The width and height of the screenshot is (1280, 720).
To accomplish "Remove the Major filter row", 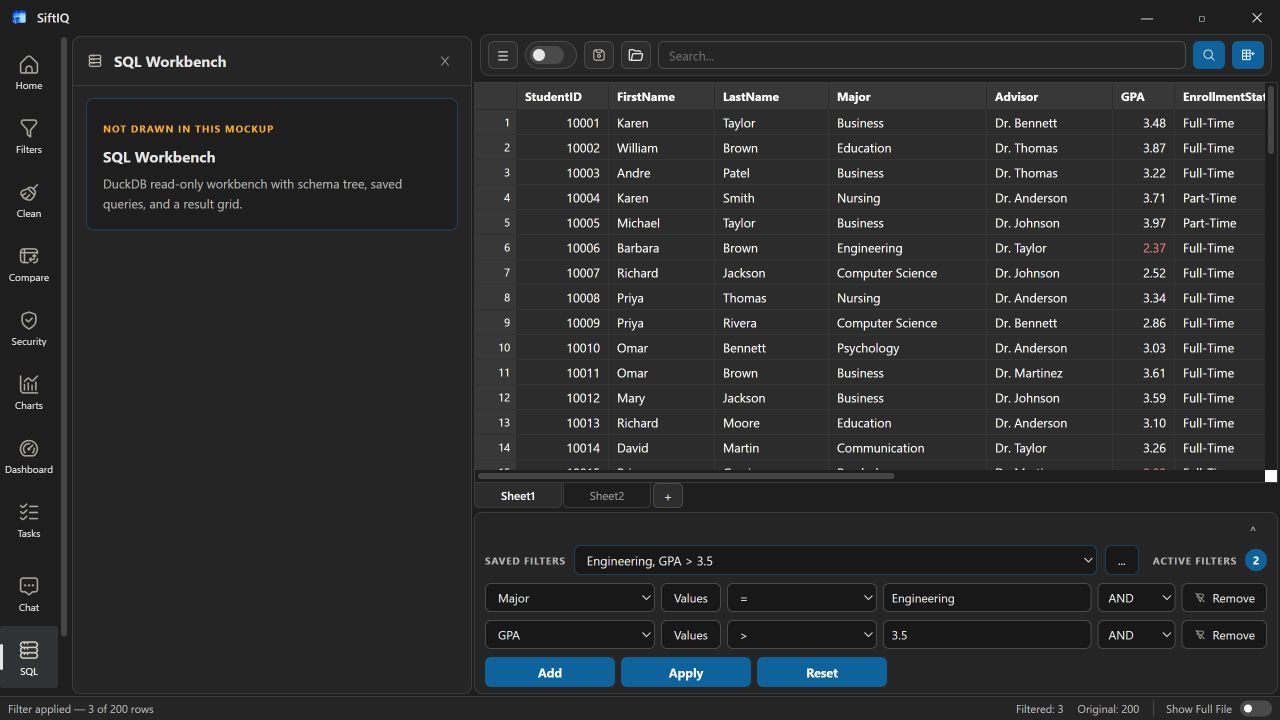I will pyautogui.click(x=1224, y=598).
